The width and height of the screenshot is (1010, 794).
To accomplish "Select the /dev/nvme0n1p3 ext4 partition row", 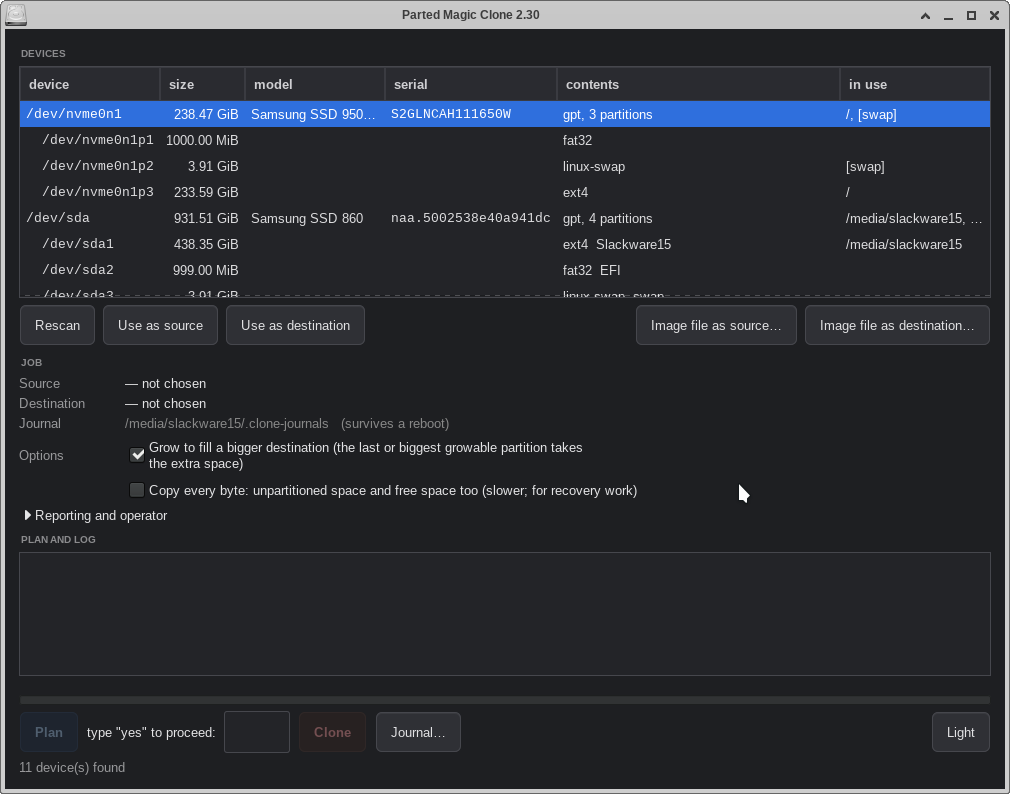I will click(505, 192).
